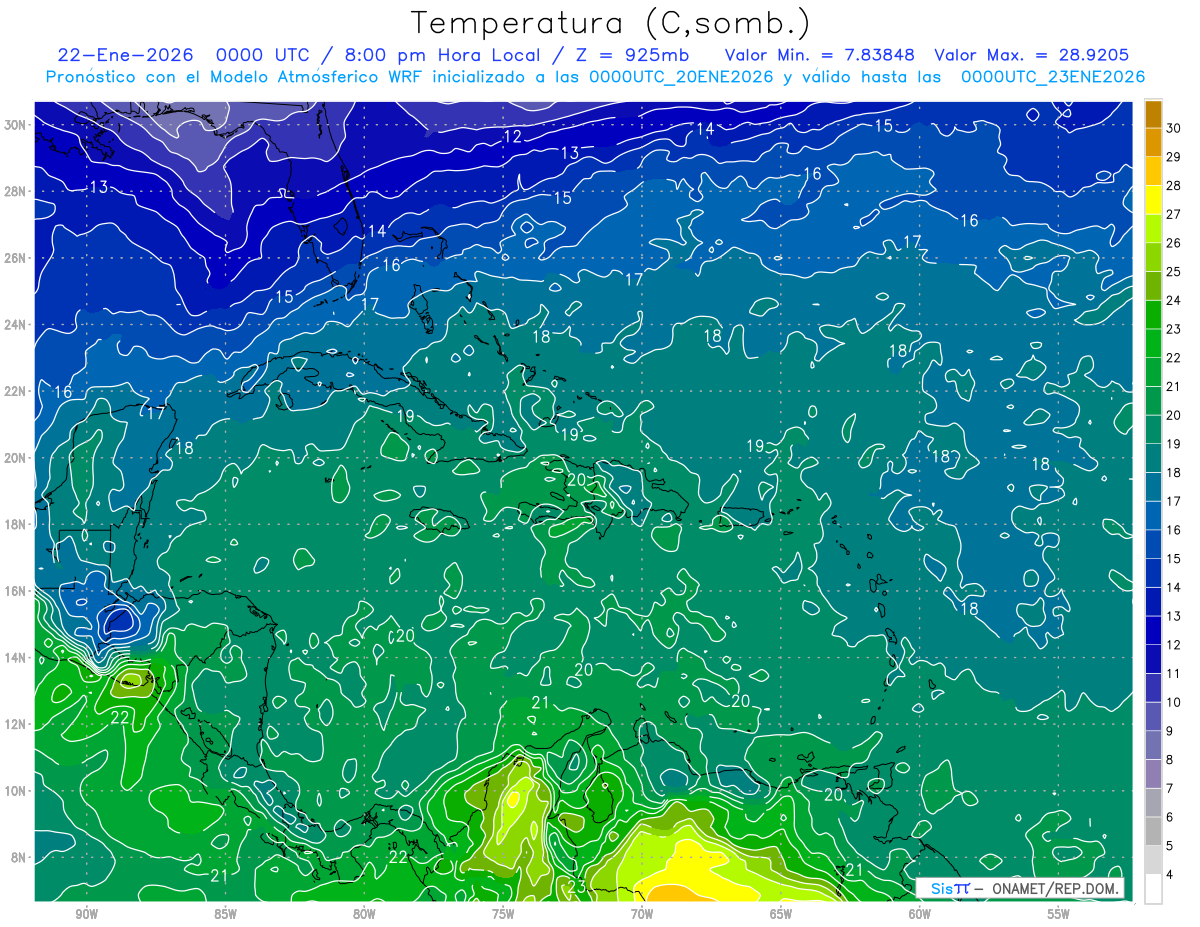1200x927 pixels.
Task: Click the 75W longitude axis label
Action: click(x=503, y=914)
